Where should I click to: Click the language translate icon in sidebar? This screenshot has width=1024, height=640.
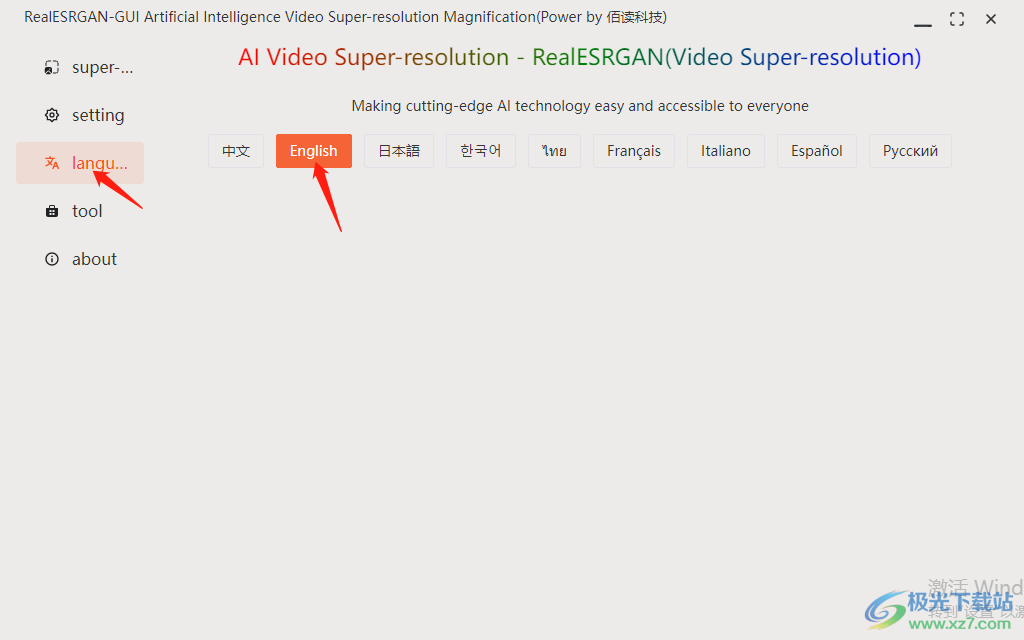pyautogui.click(x=52, y=163)
